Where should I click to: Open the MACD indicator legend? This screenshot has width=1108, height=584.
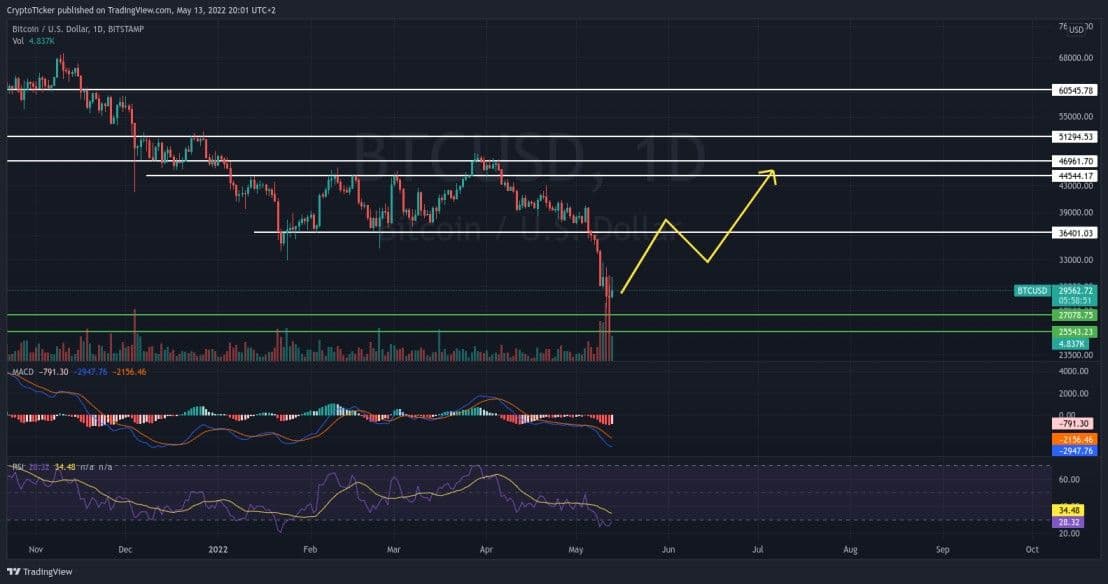point(21,373)
